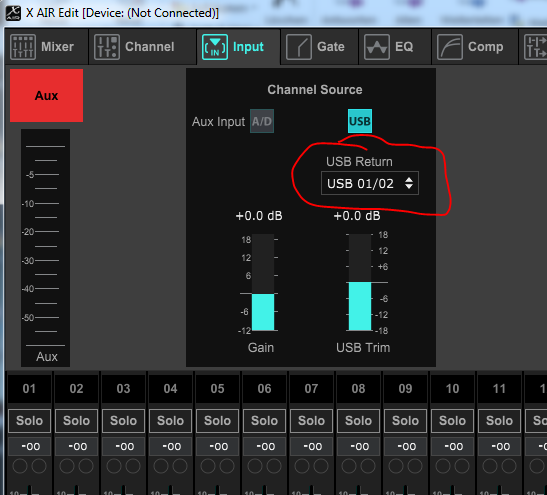Click the Gate curve icon

click(x=299, y=47)
